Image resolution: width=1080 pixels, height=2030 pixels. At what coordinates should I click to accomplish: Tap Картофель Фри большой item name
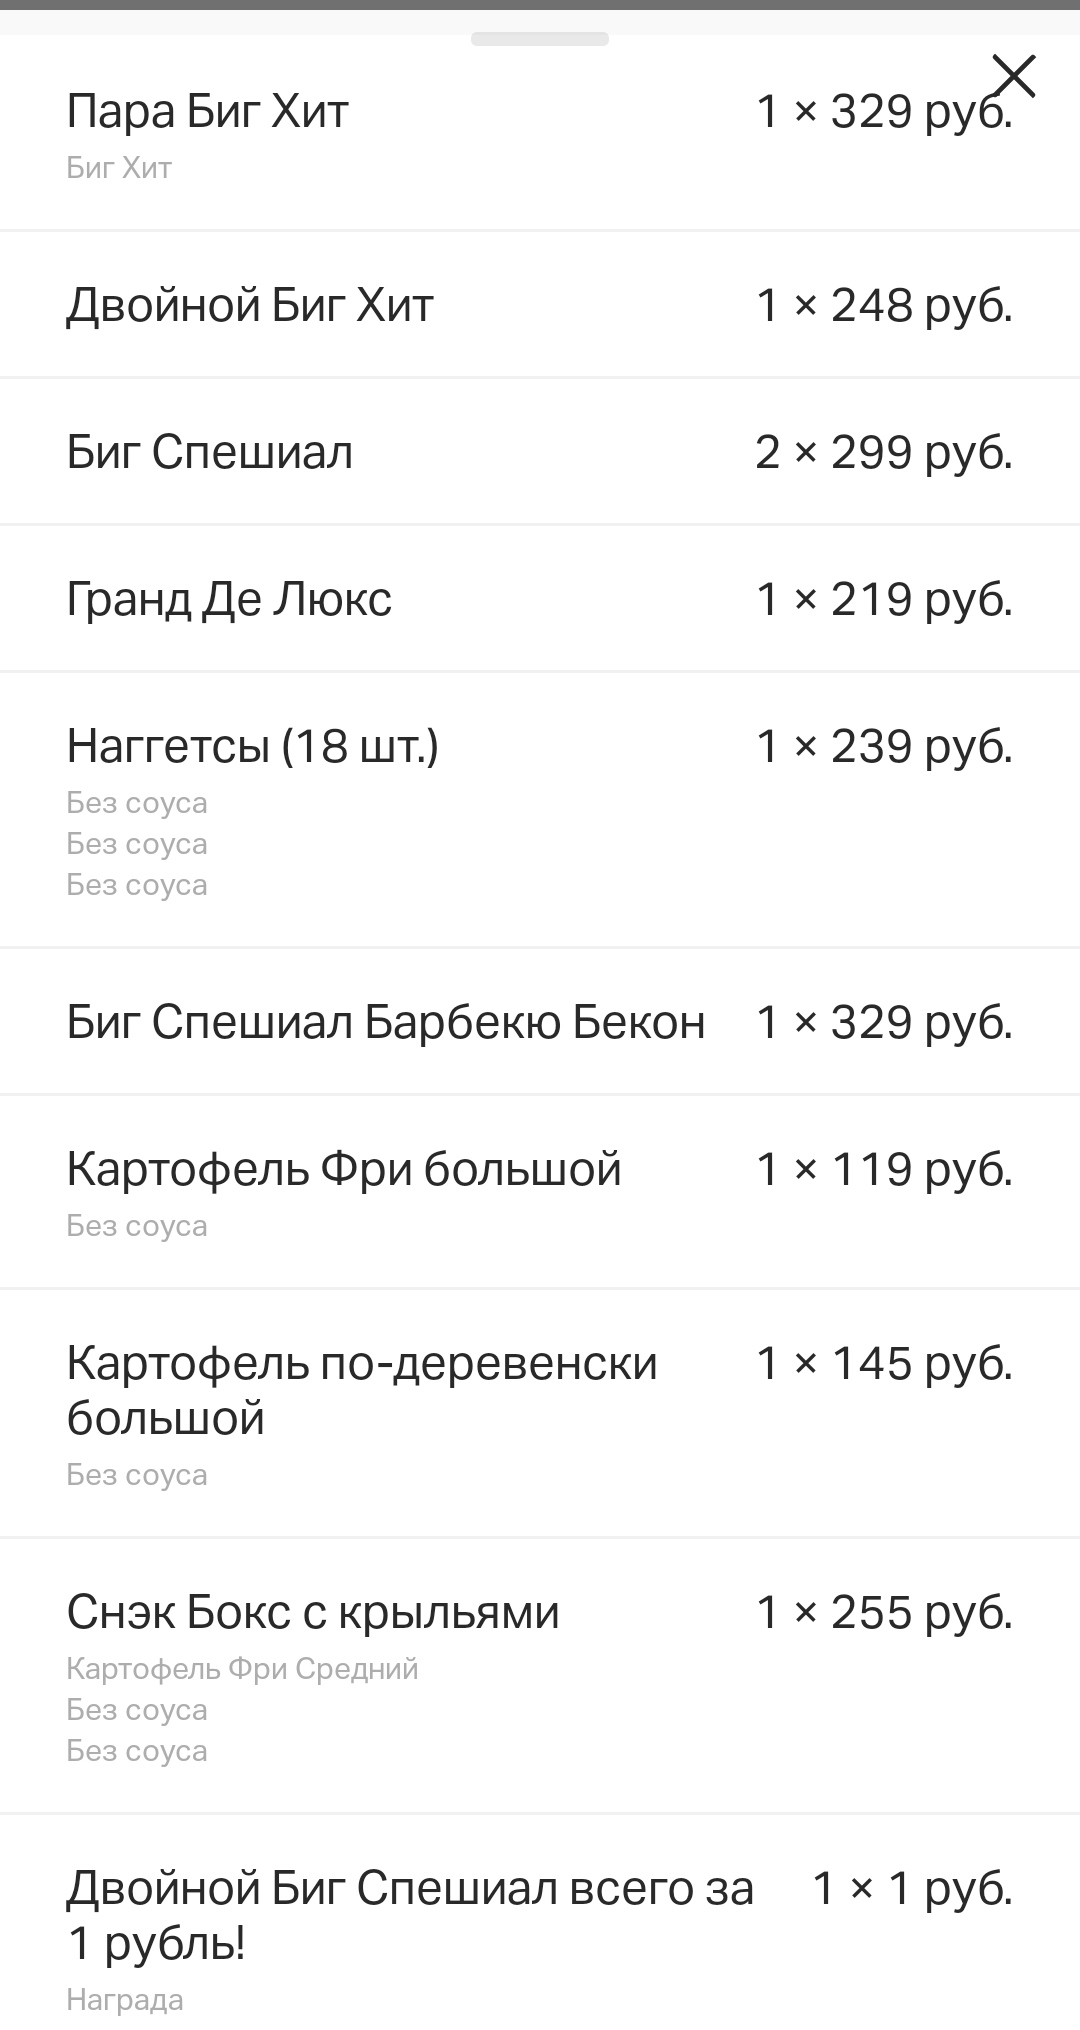pyautogui.click(x=344, y=1169)
